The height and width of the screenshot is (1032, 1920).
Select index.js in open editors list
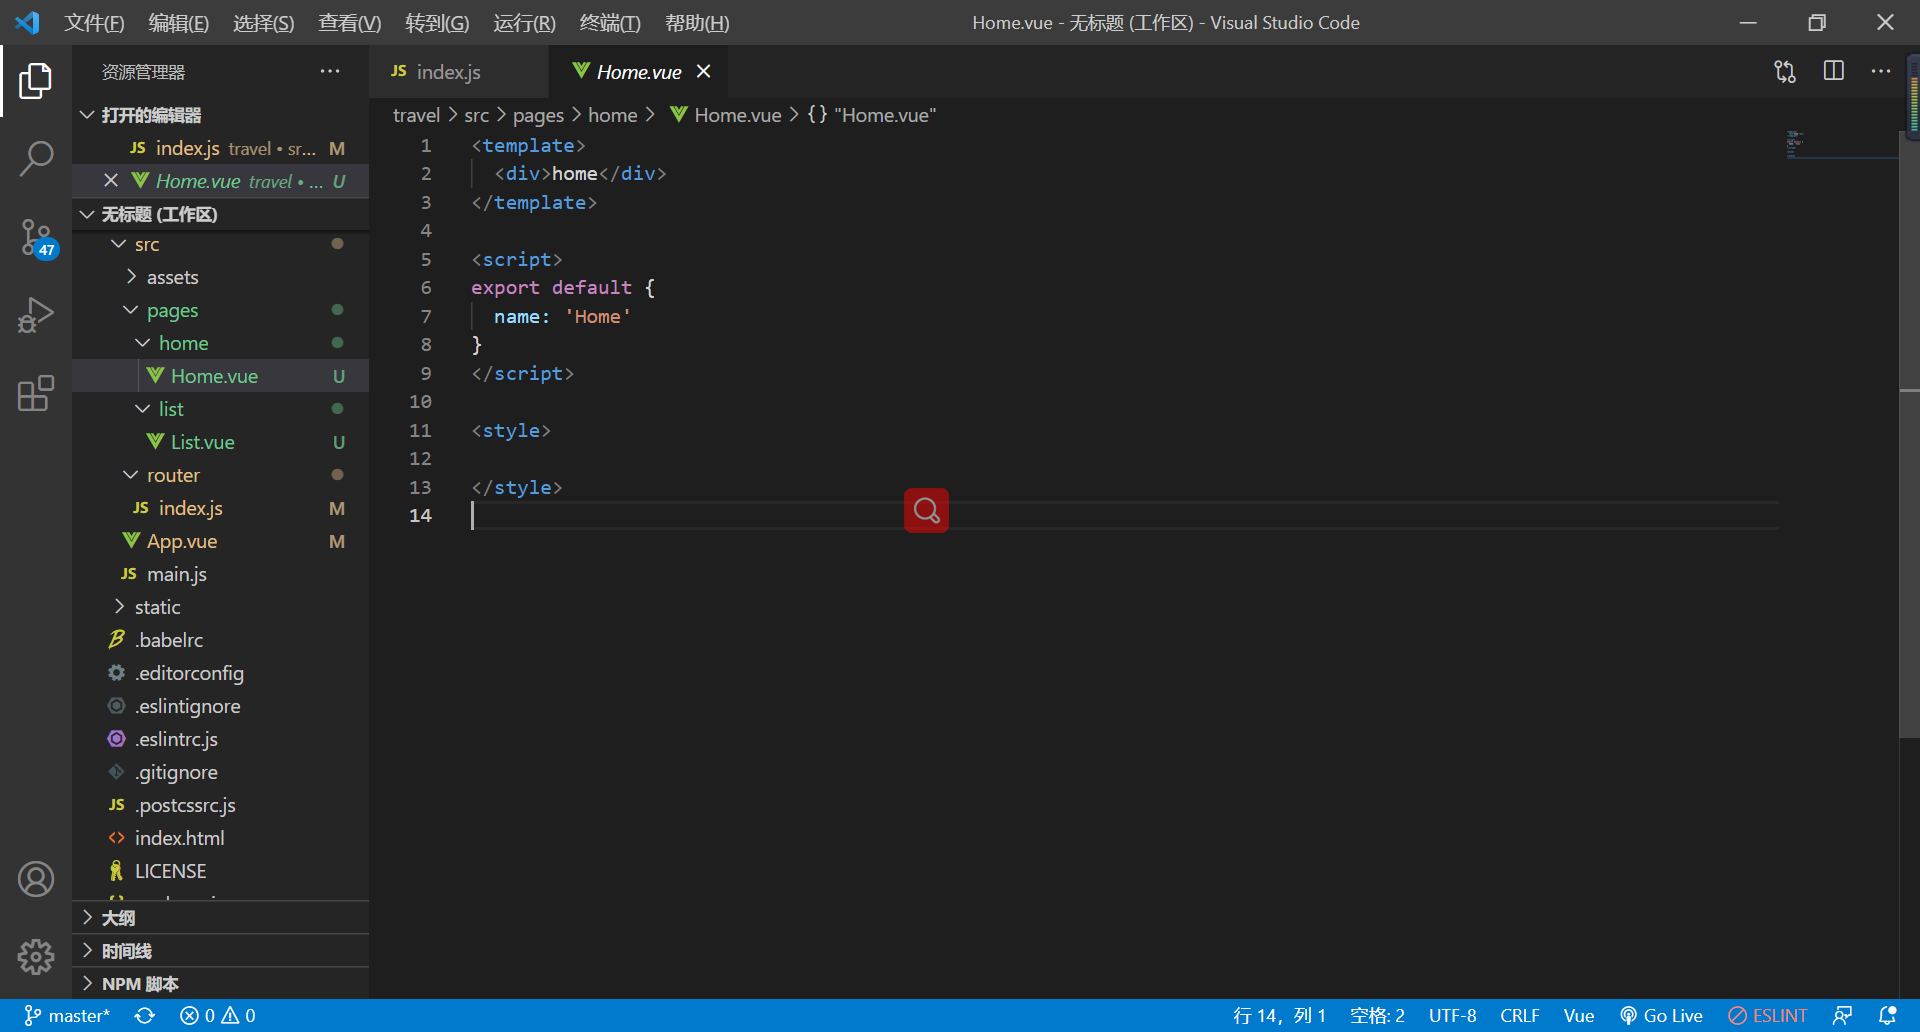click(x=220, y=148)
